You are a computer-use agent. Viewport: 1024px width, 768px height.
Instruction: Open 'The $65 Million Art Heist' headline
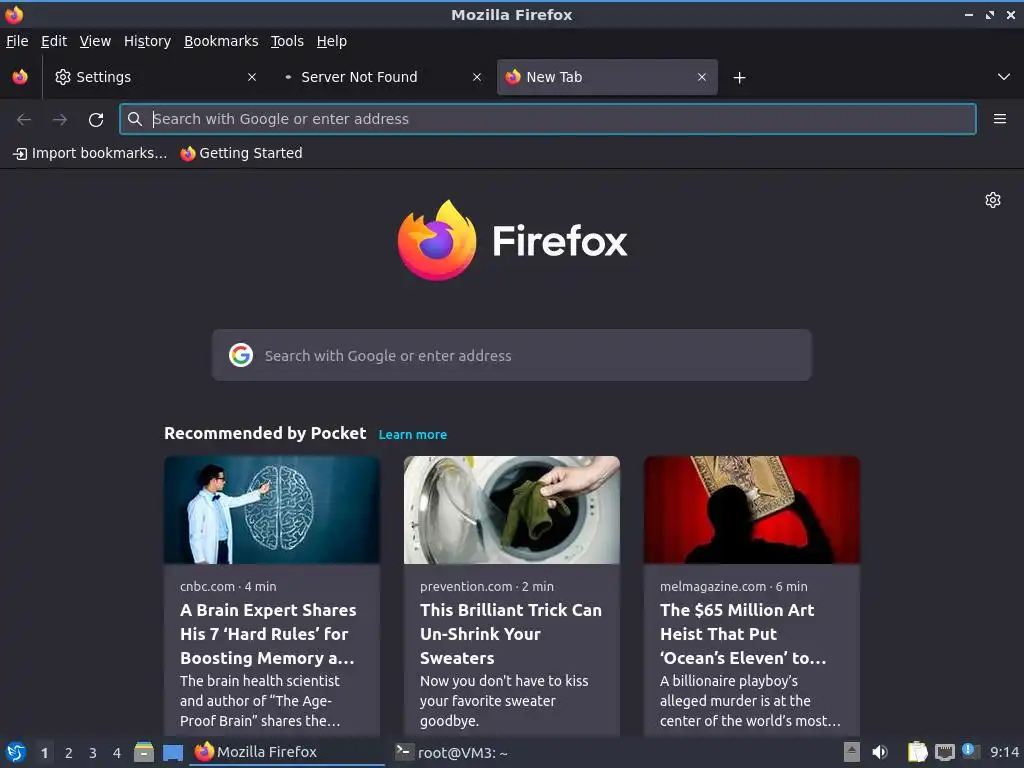click(x=743, y=634)
